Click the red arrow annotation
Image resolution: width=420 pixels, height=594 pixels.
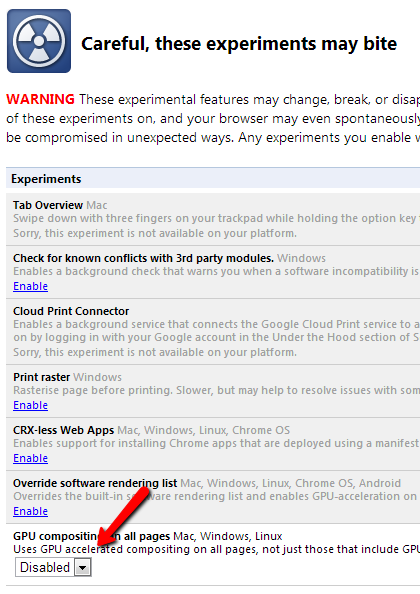pyautogui.click(x=123, y=515)
